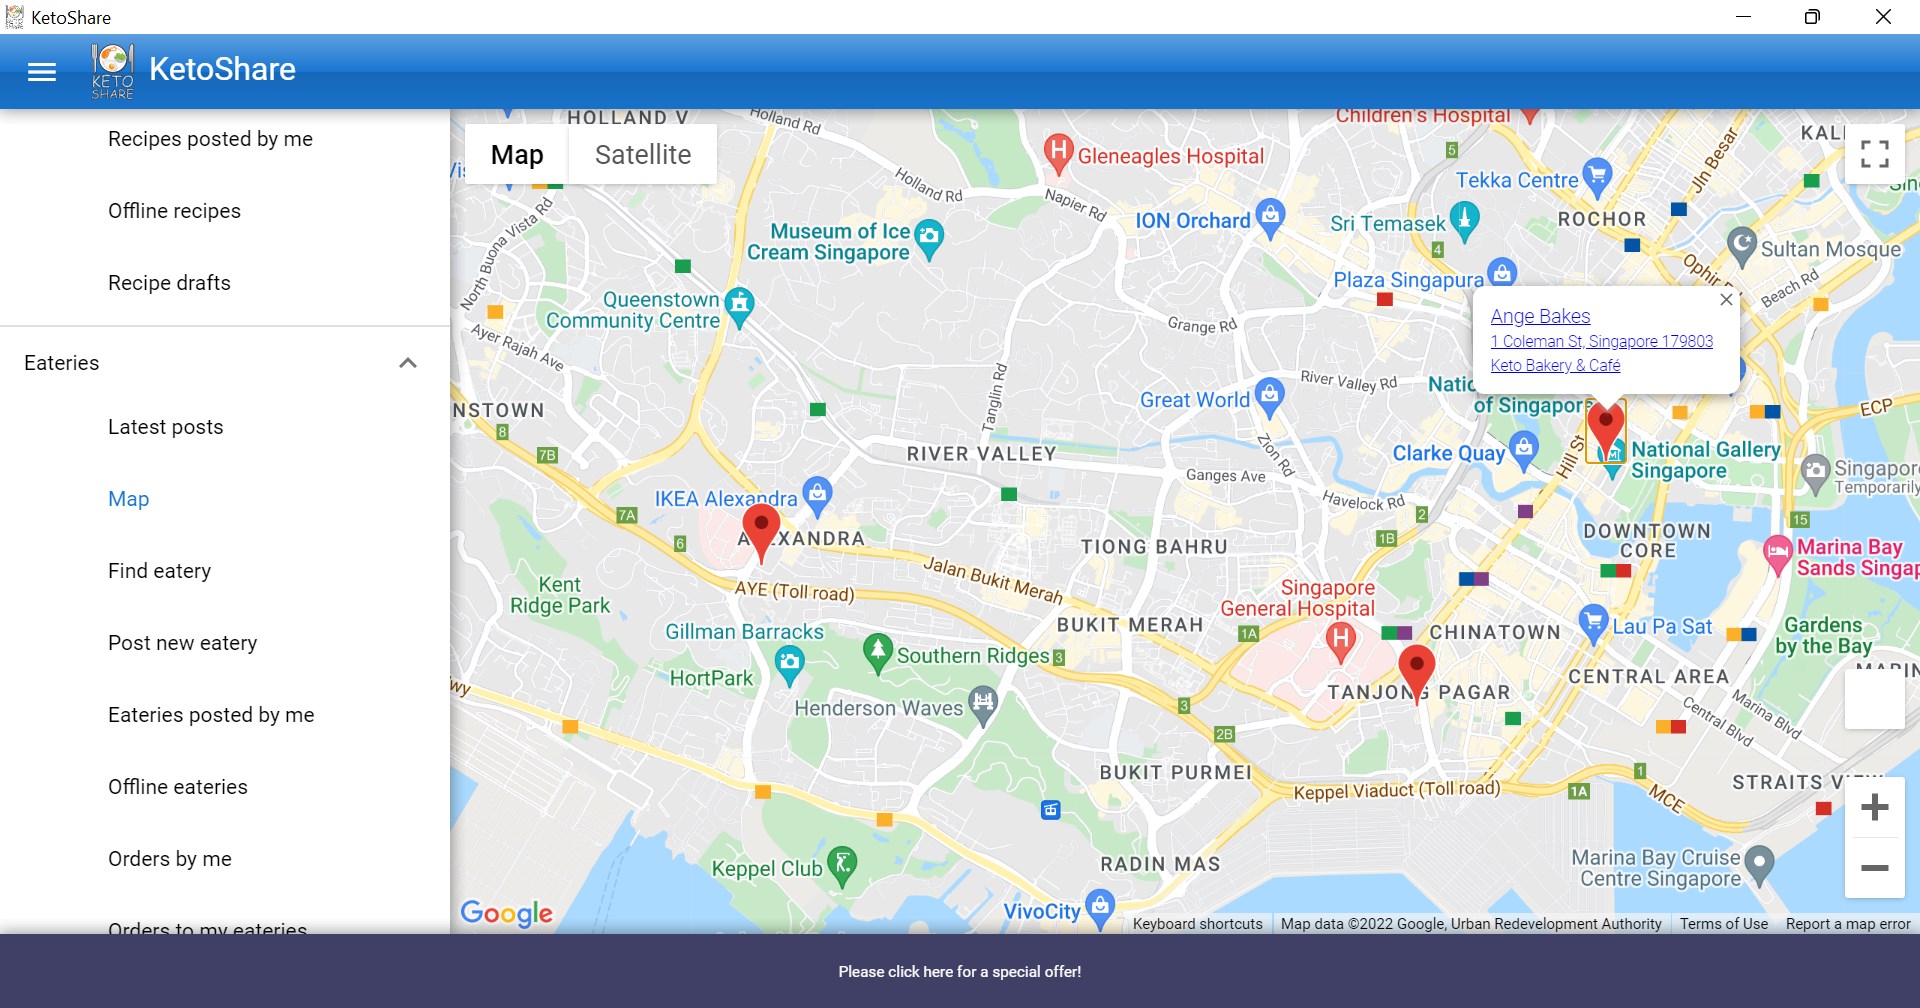Click the Gleneagles Hospital icon

point(1058,154)
